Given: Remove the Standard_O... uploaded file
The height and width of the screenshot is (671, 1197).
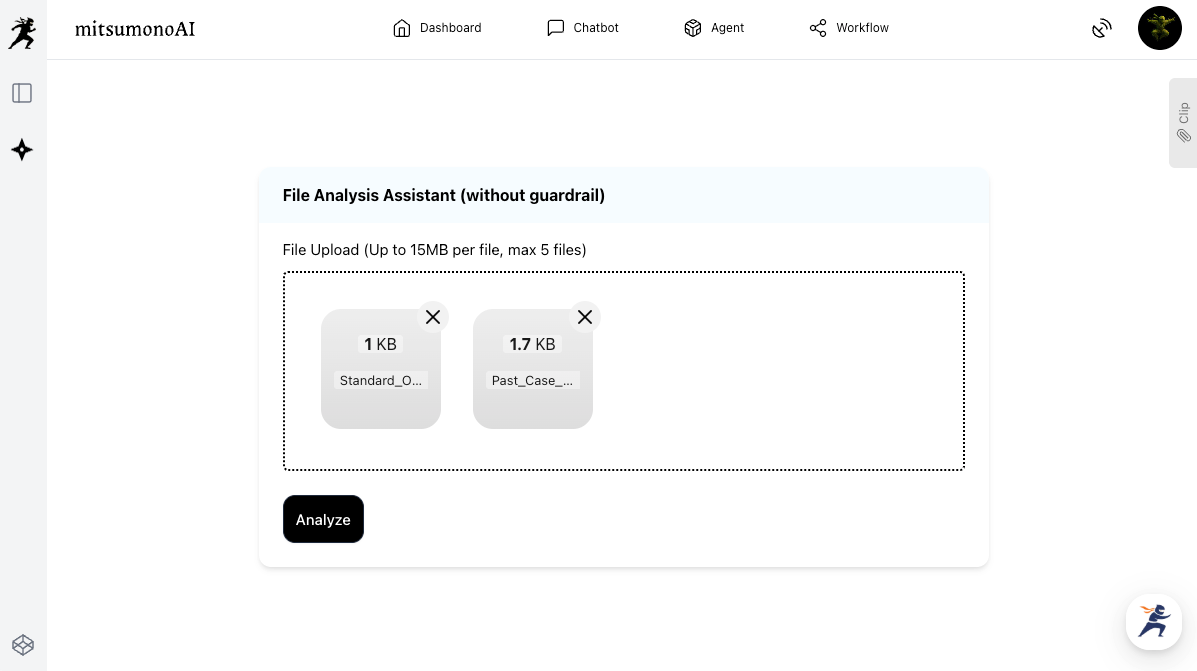Looking at the screenshot, I should pos(433,317).
